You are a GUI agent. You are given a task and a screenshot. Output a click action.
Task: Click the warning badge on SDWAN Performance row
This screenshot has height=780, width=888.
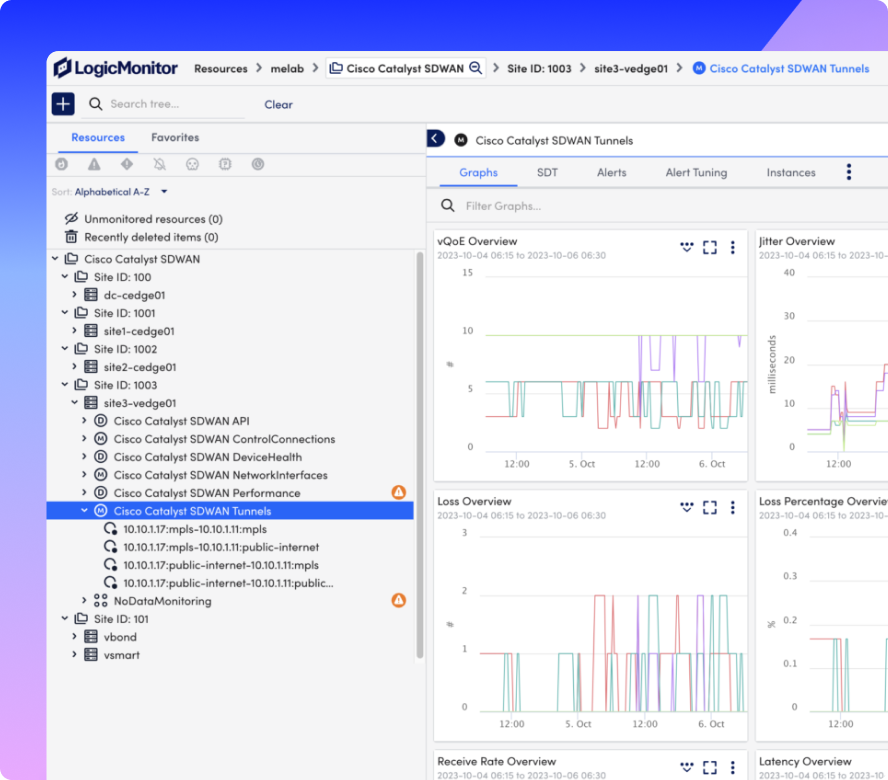pos(399,492)
